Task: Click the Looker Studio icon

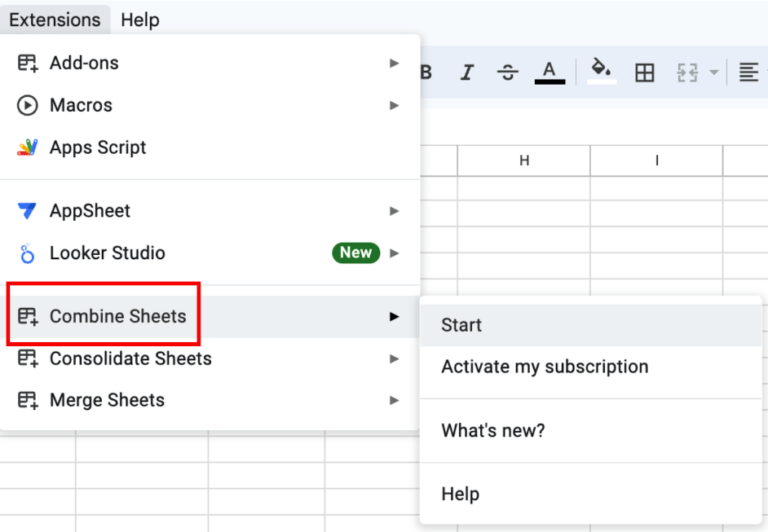Action: point(28,253)
